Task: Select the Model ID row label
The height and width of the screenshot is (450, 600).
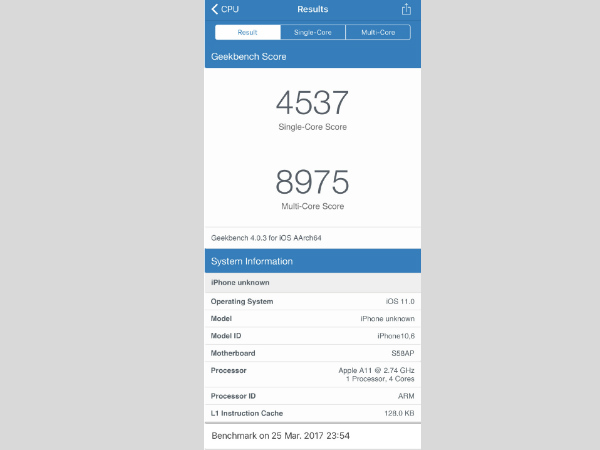Action: 226,336
